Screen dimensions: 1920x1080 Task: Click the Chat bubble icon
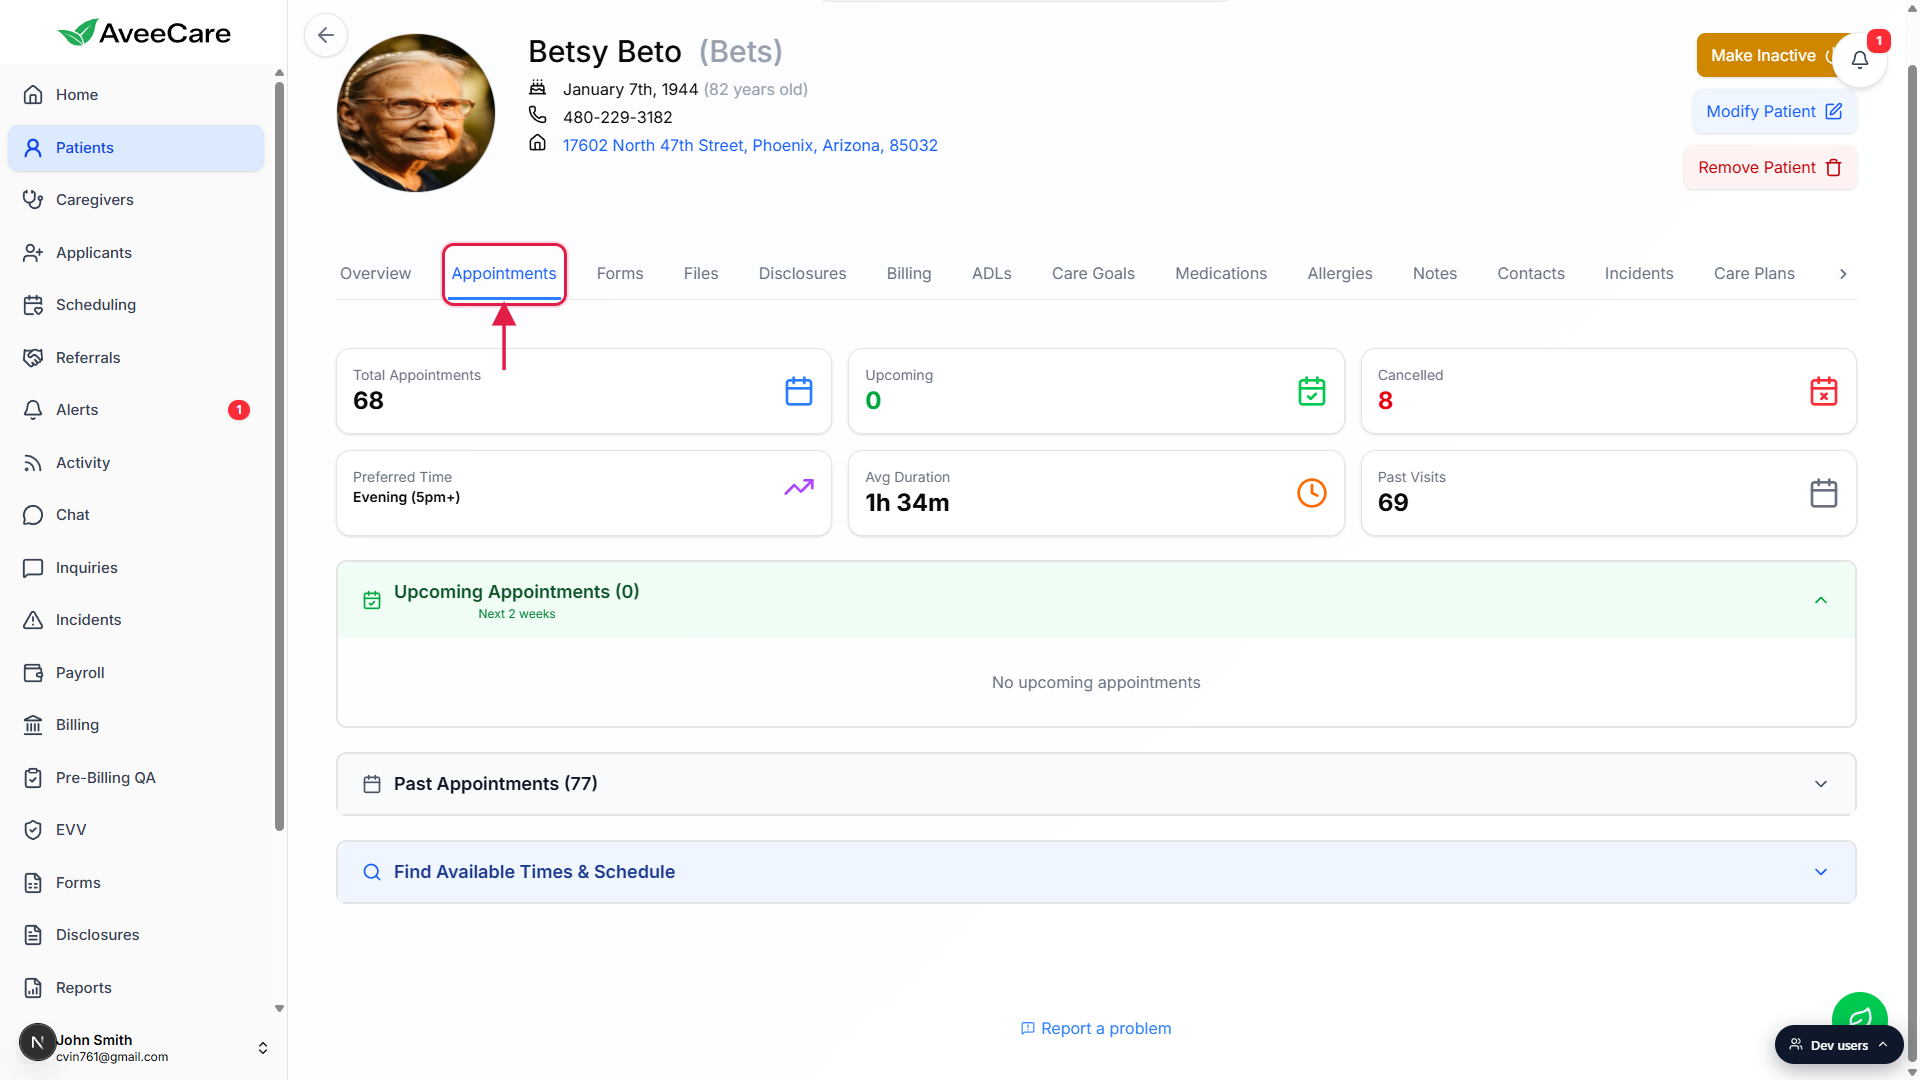click(x=33, y=515)
